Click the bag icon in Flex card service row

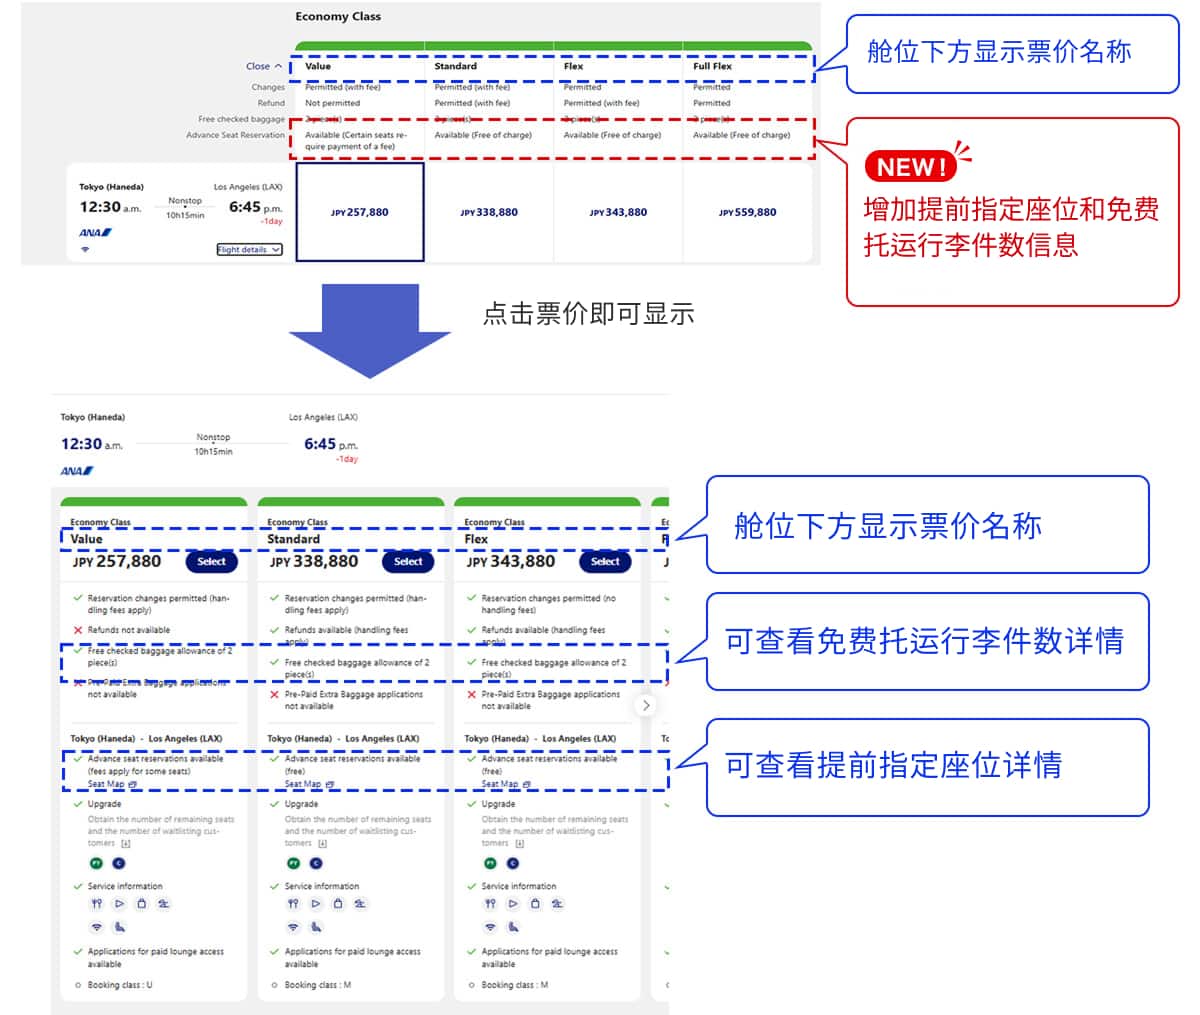535,903
